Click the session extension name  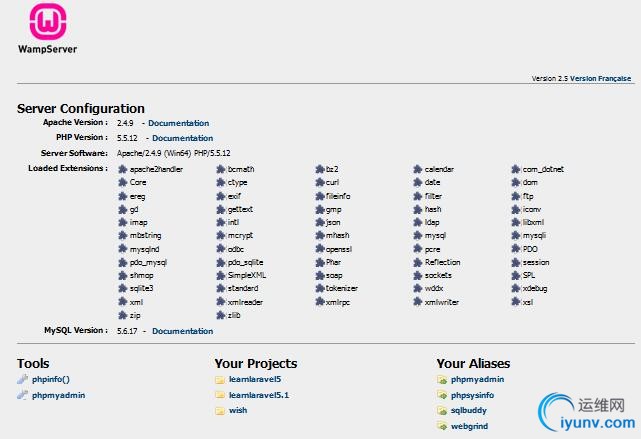[x=536, y=262]
